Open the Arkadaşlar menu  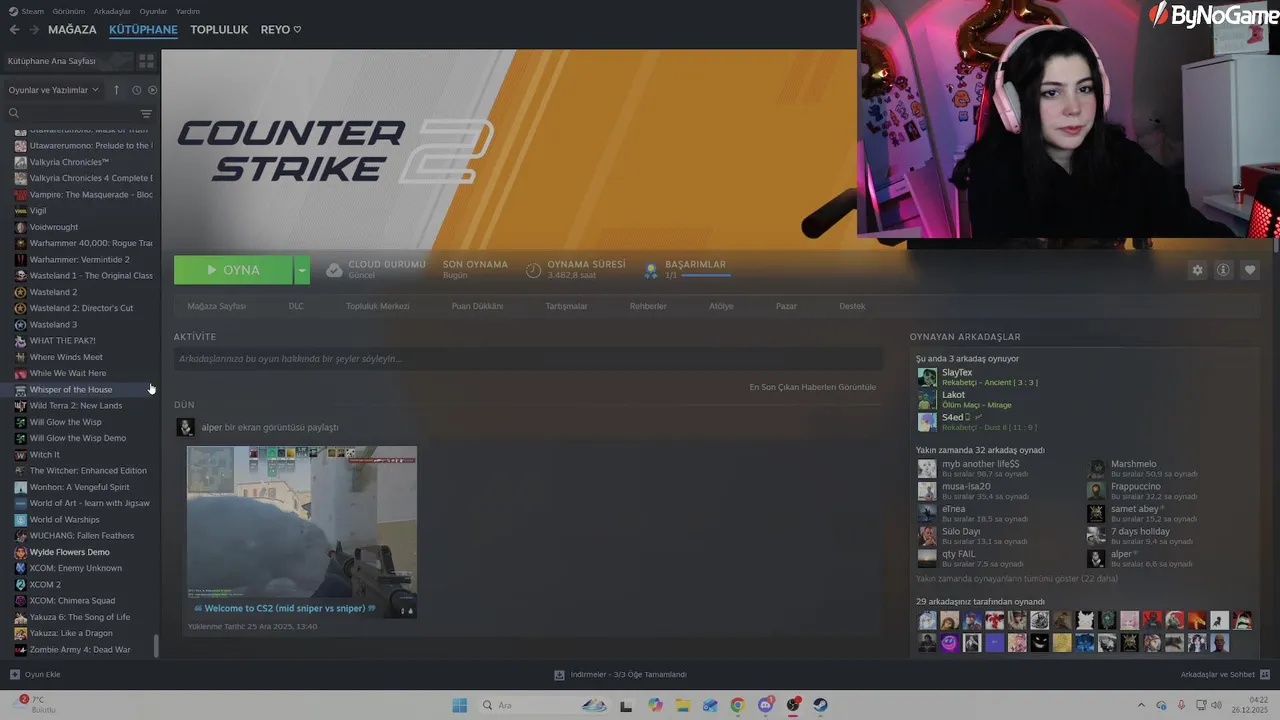pyautogui.click(x=111, y=11)
